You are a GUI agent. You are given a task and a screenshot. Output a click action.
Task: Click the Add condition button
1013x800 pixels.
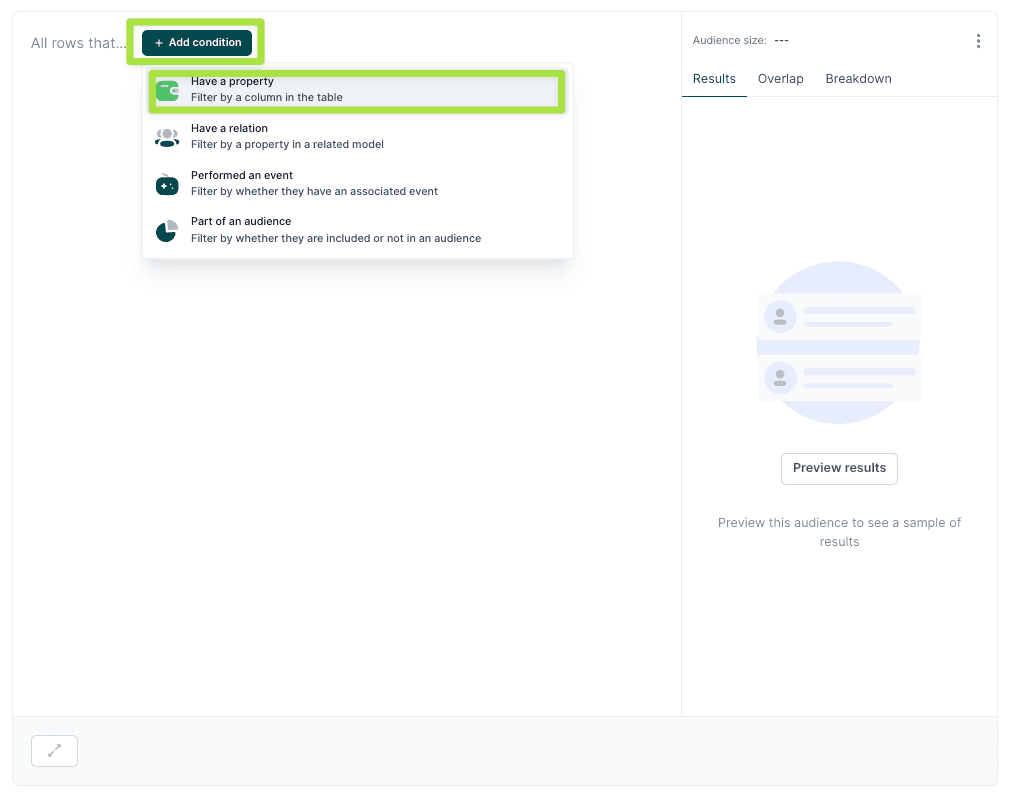(x=197, y=43)
